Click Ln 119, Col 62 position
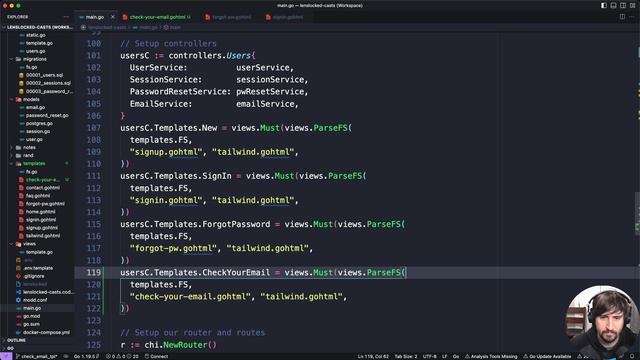This screenshot has height=360, width=640. 373,356
